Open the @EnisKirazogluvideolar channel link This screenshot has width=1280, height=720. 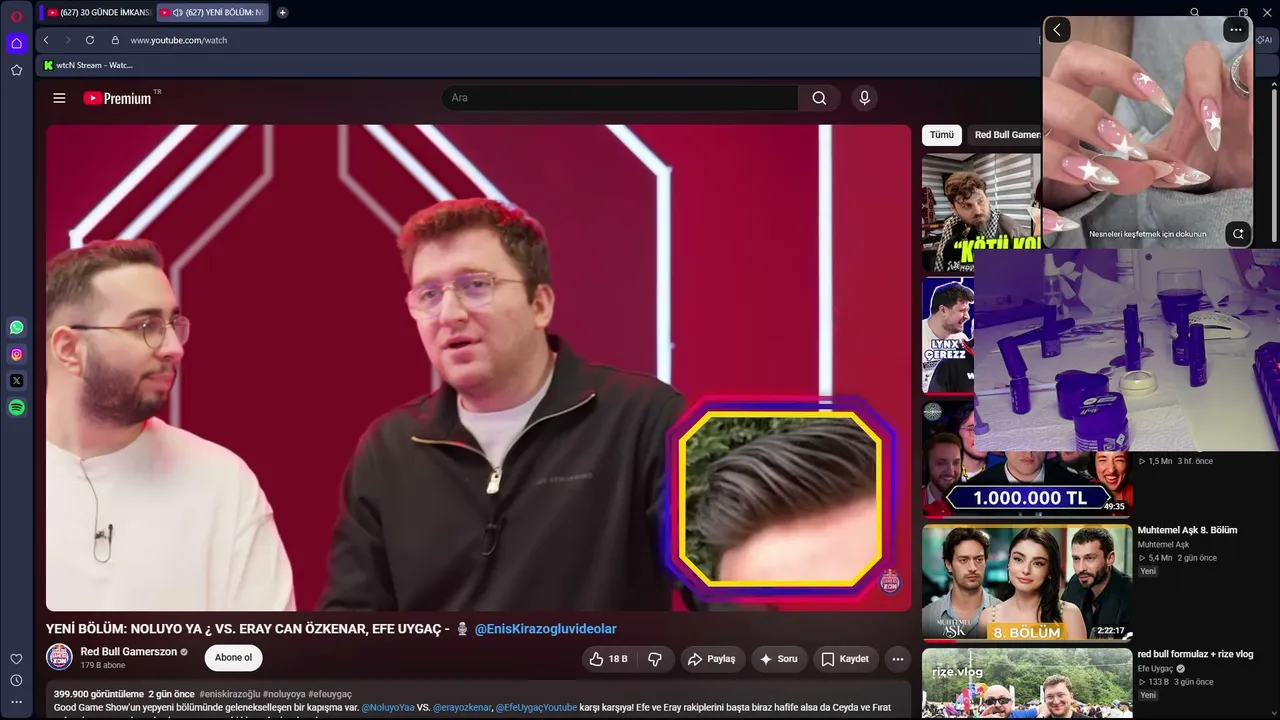click(x=545, y=629)
